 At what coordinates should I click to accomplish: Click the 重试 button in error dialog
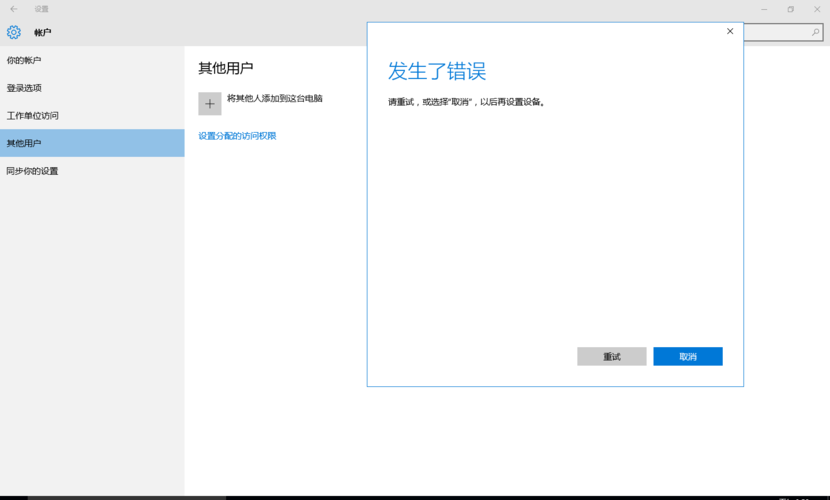coord(611,357)
